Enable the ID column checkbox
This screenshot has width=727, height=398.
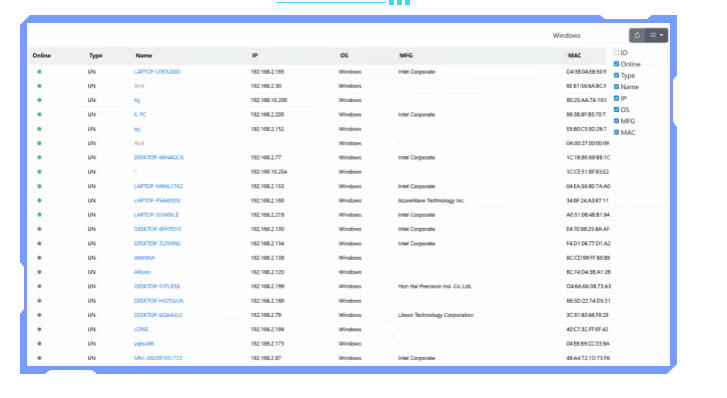click(616, 52)
